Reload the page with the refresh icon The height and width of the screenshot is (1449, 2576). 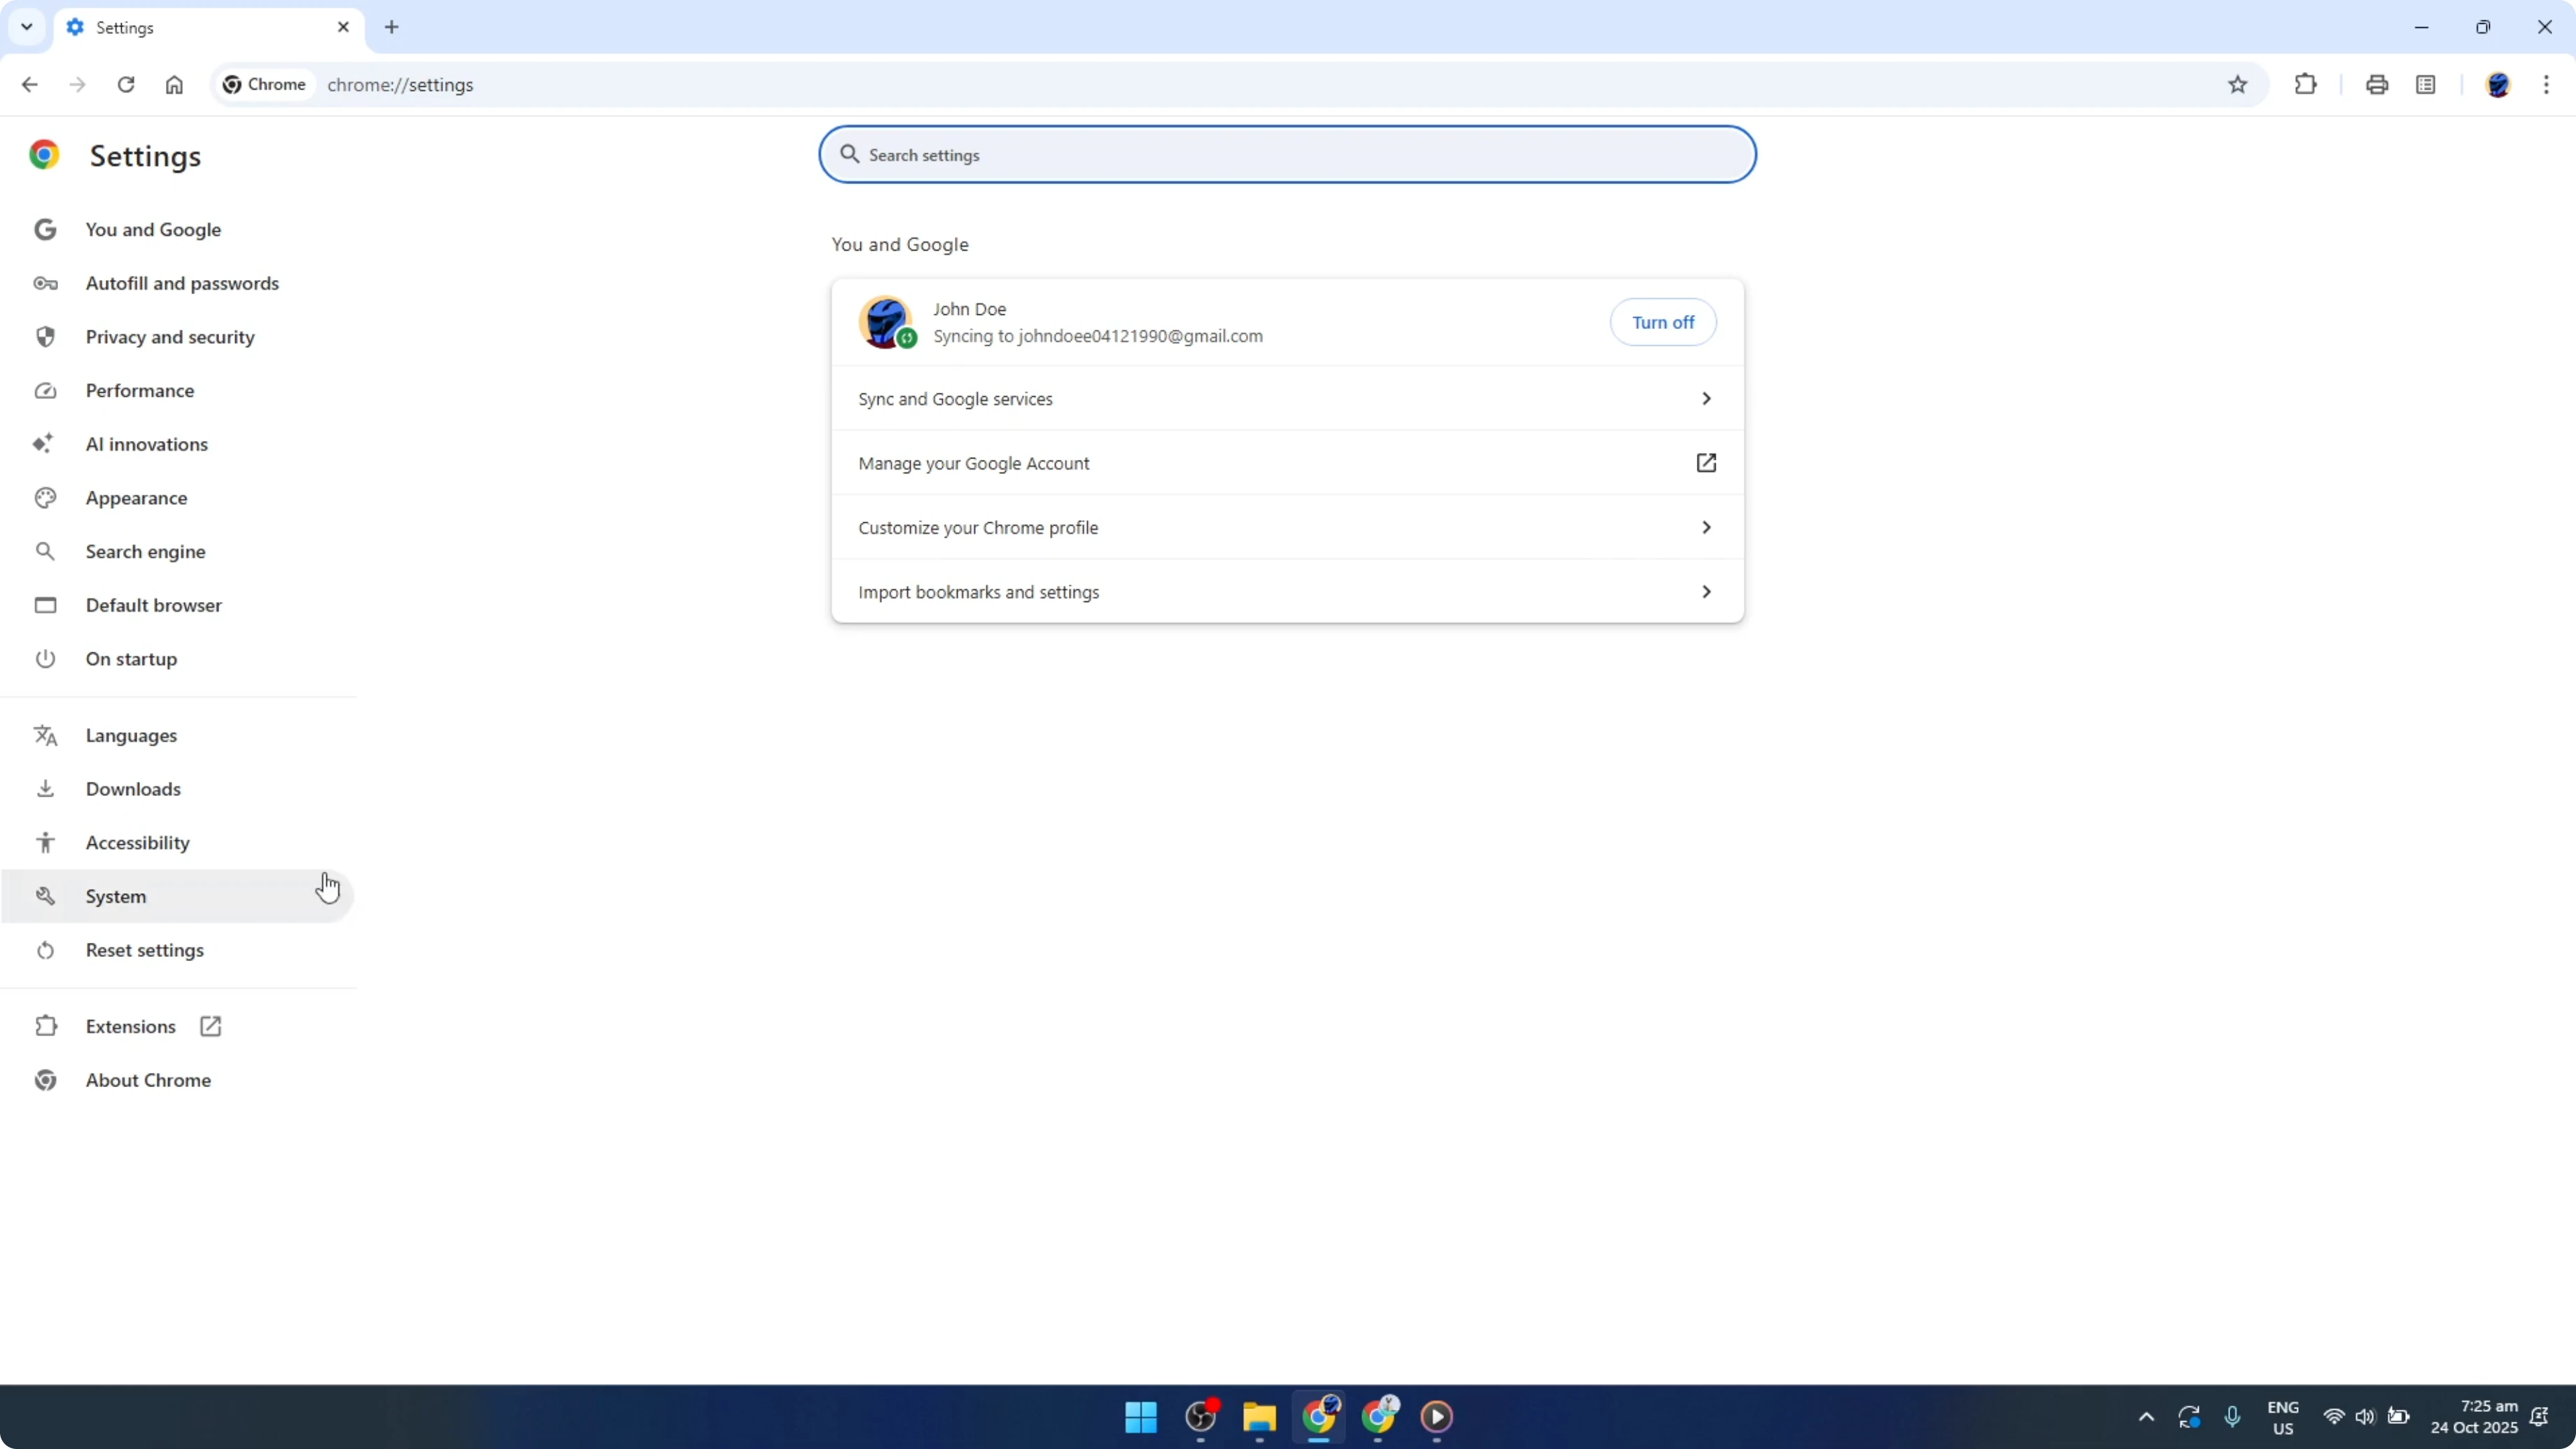pos(126,84)
